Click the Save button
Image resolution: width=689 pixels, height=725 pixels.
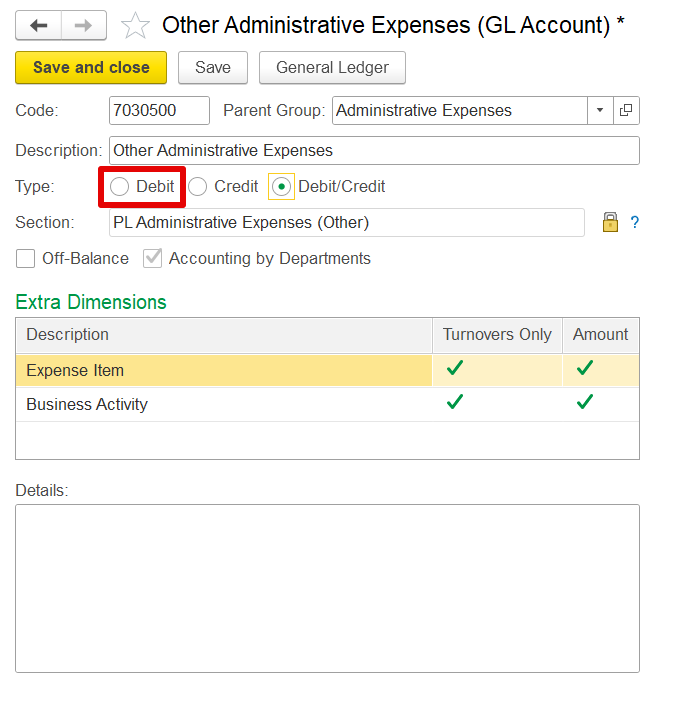click(213, 68)
